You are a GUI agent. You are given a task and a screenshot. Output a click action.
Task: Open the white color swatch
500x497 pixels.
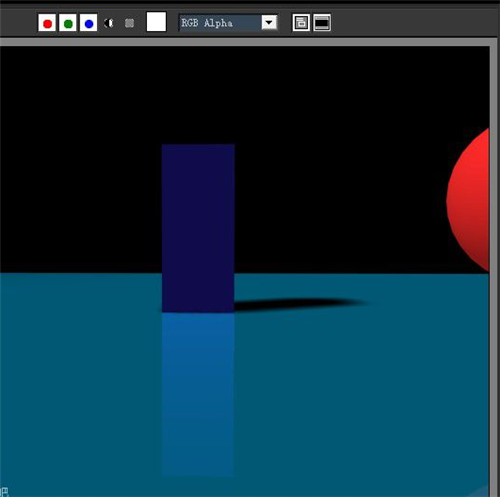(x=156, y=22)
